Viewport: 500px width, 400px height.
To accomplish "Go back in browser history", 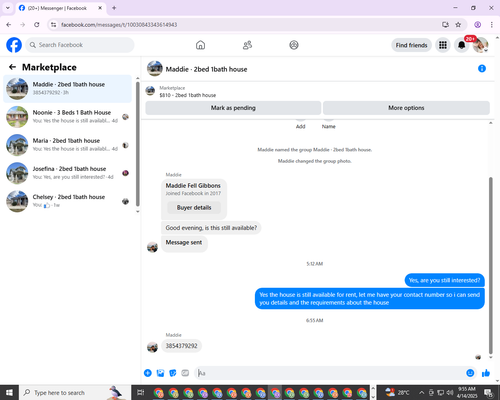I will point(9,25).
